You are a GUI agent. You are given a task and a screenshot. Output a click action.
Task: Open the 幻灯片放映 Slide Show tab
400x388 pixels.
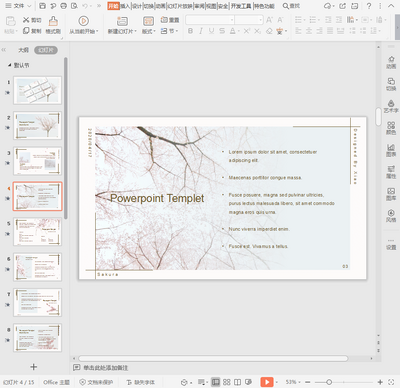pyautogui.click(x=180, y=6)
